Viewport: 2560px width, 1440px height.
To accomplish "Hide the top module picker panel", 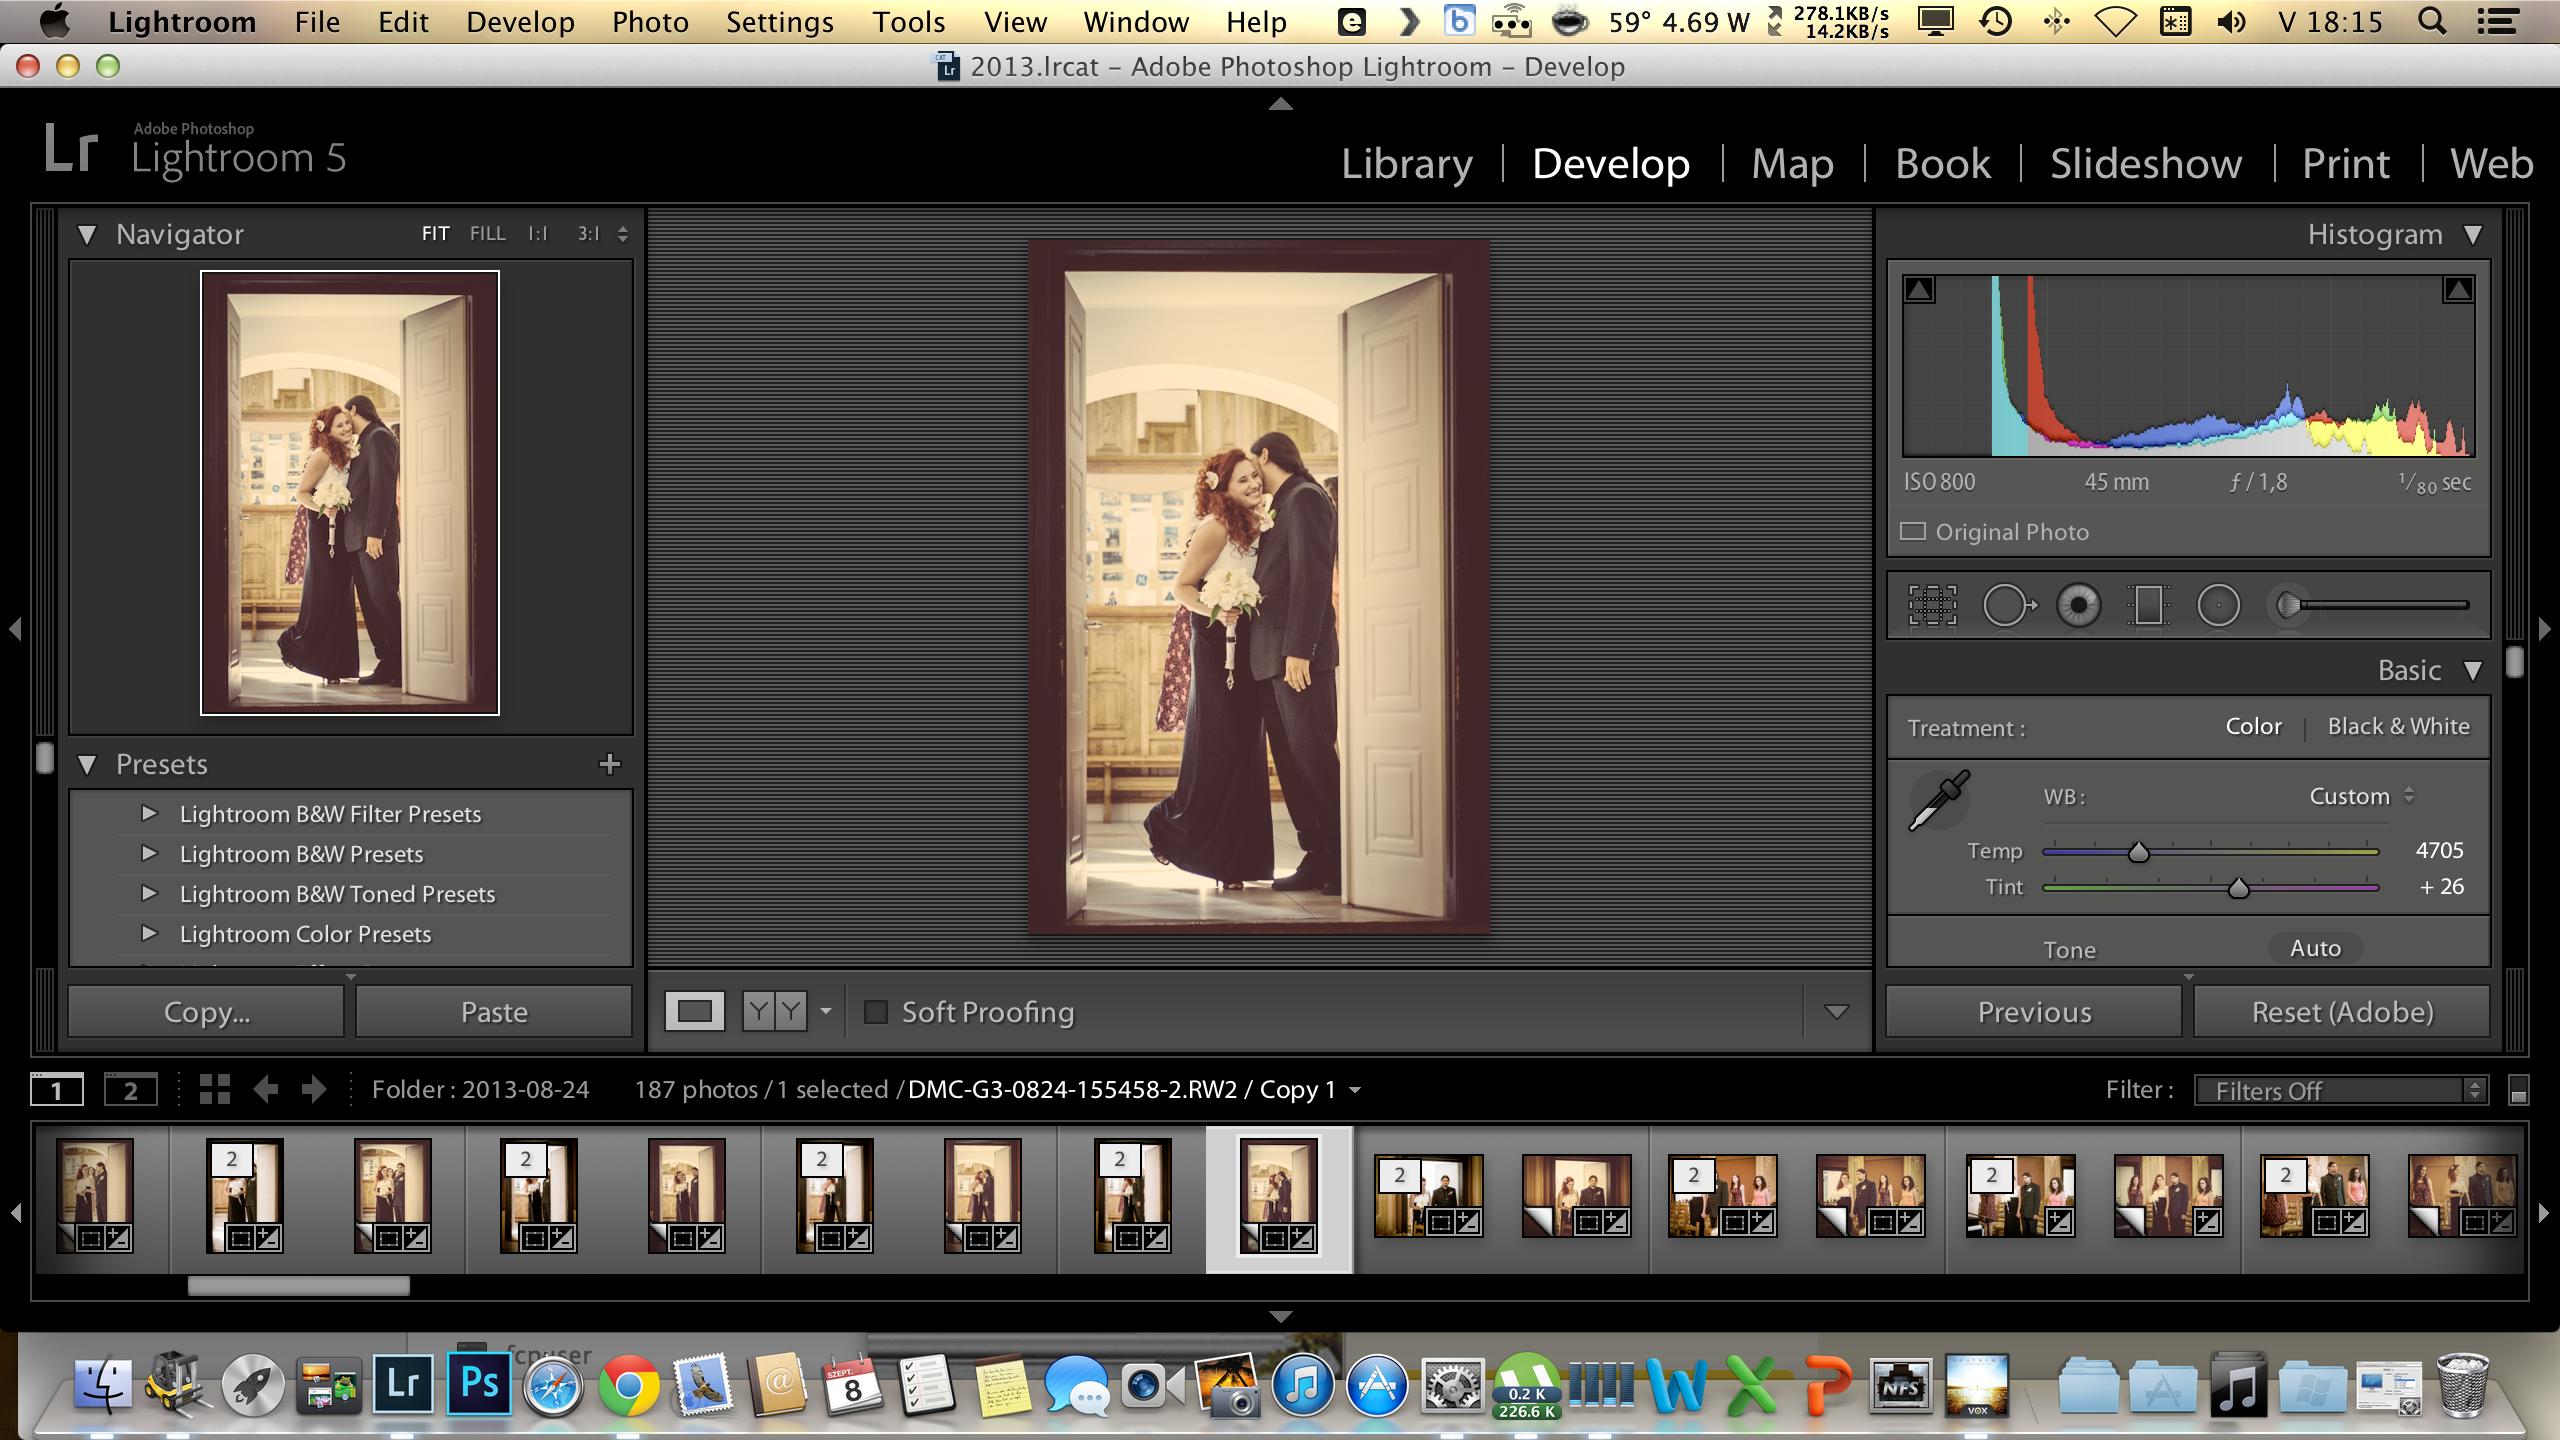I will [1280, 104].
